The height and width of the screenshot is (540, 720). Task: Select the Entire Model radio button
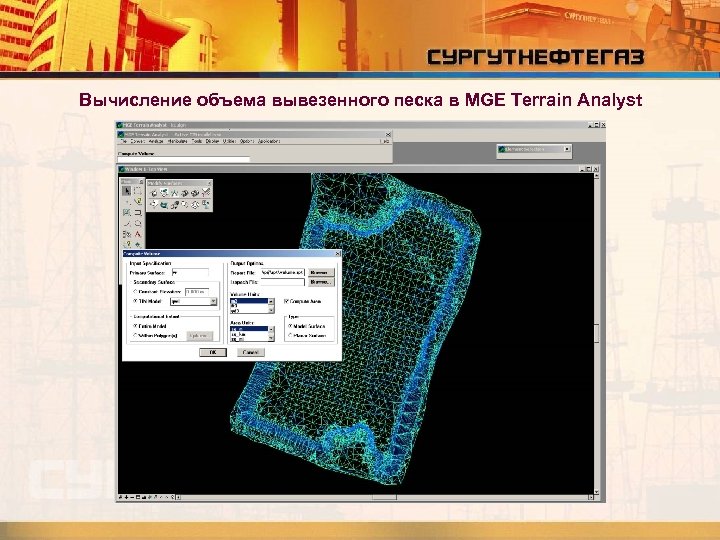click(135, 326)
